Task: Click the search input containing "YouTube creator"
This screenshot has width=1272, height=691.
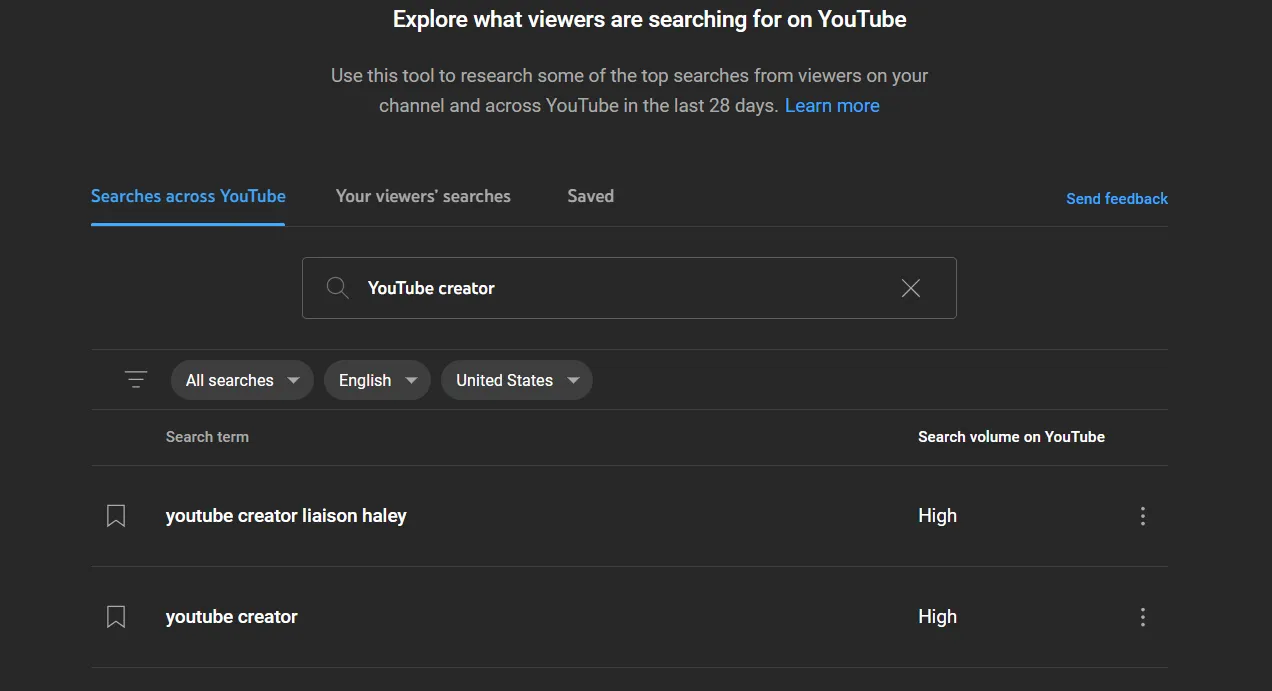Action: (629, 288)
